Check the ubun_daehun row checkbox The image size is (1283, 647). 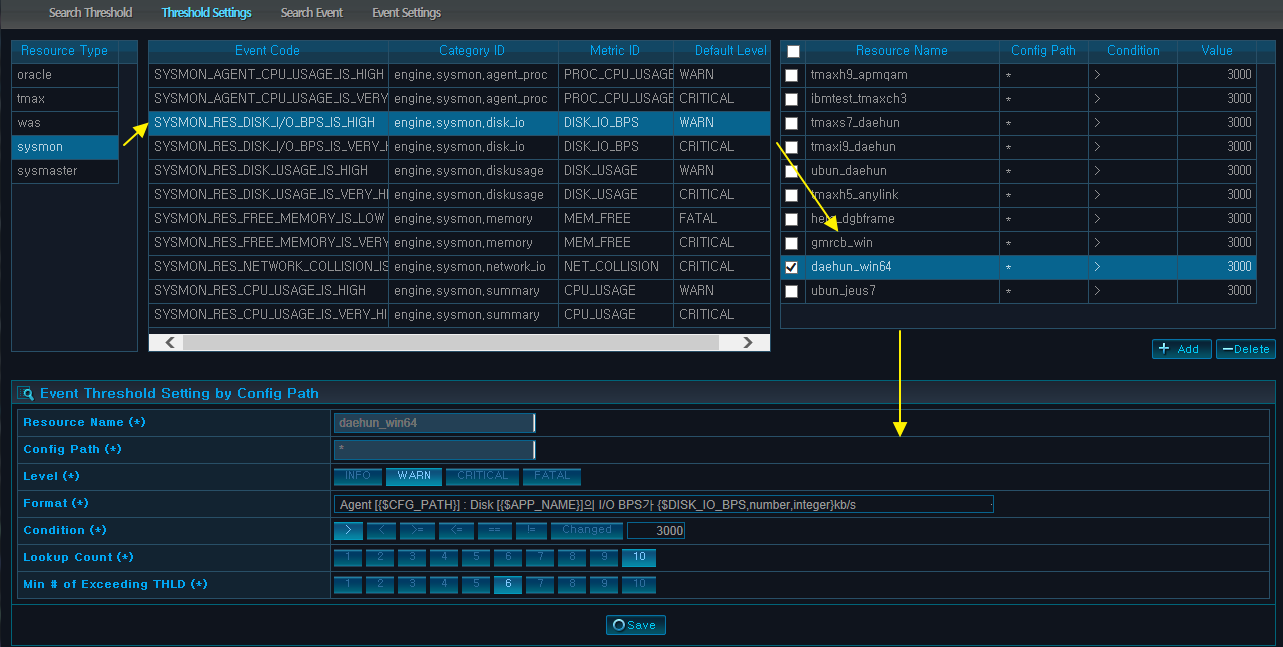point(792,171)
